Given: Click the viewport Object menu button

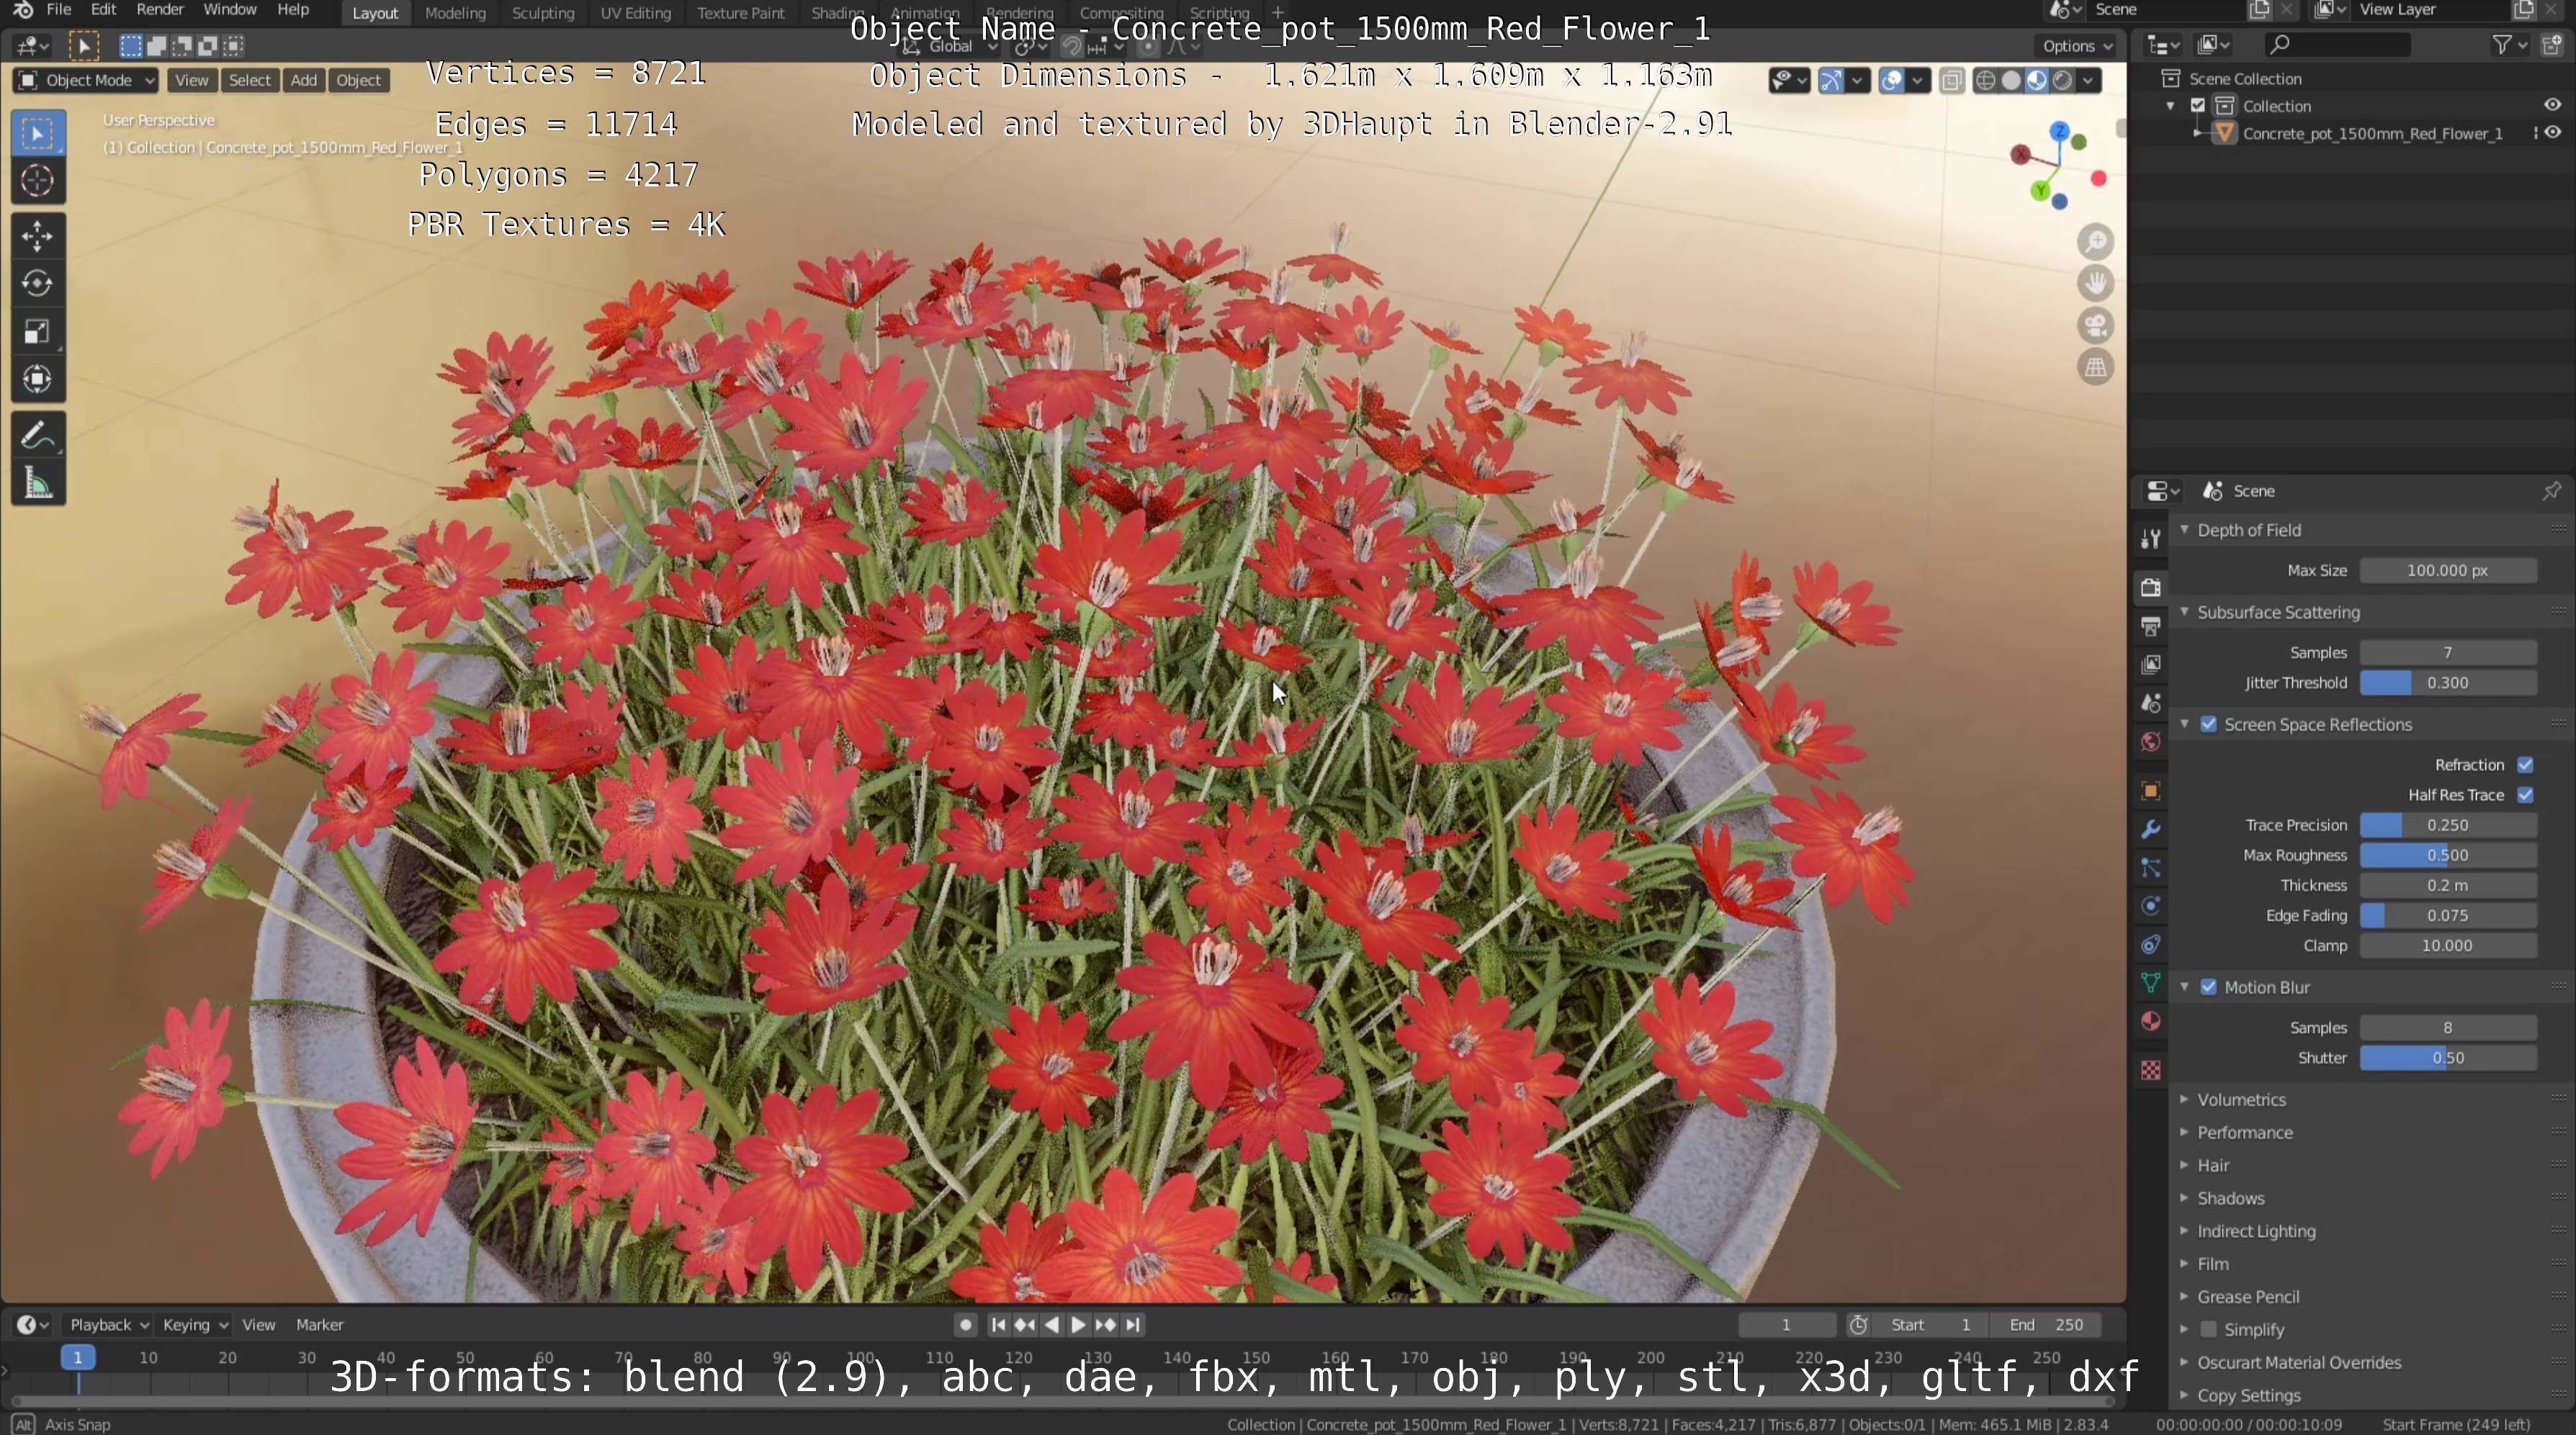Looking at the screenshot, I should [x=358, y=80].
